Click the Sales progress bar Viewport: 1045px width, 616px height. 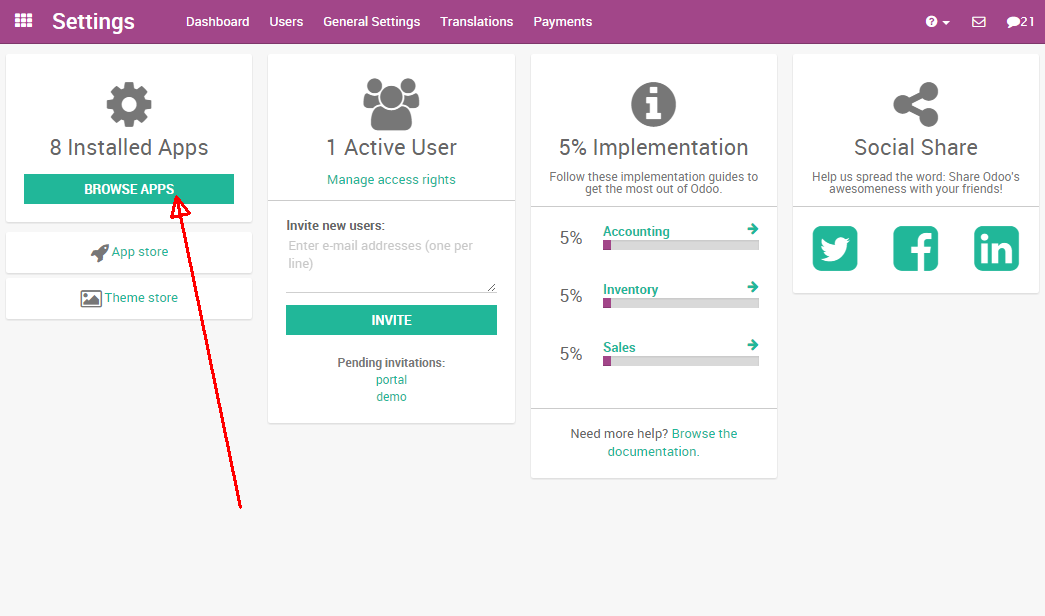tap(680, 361)
